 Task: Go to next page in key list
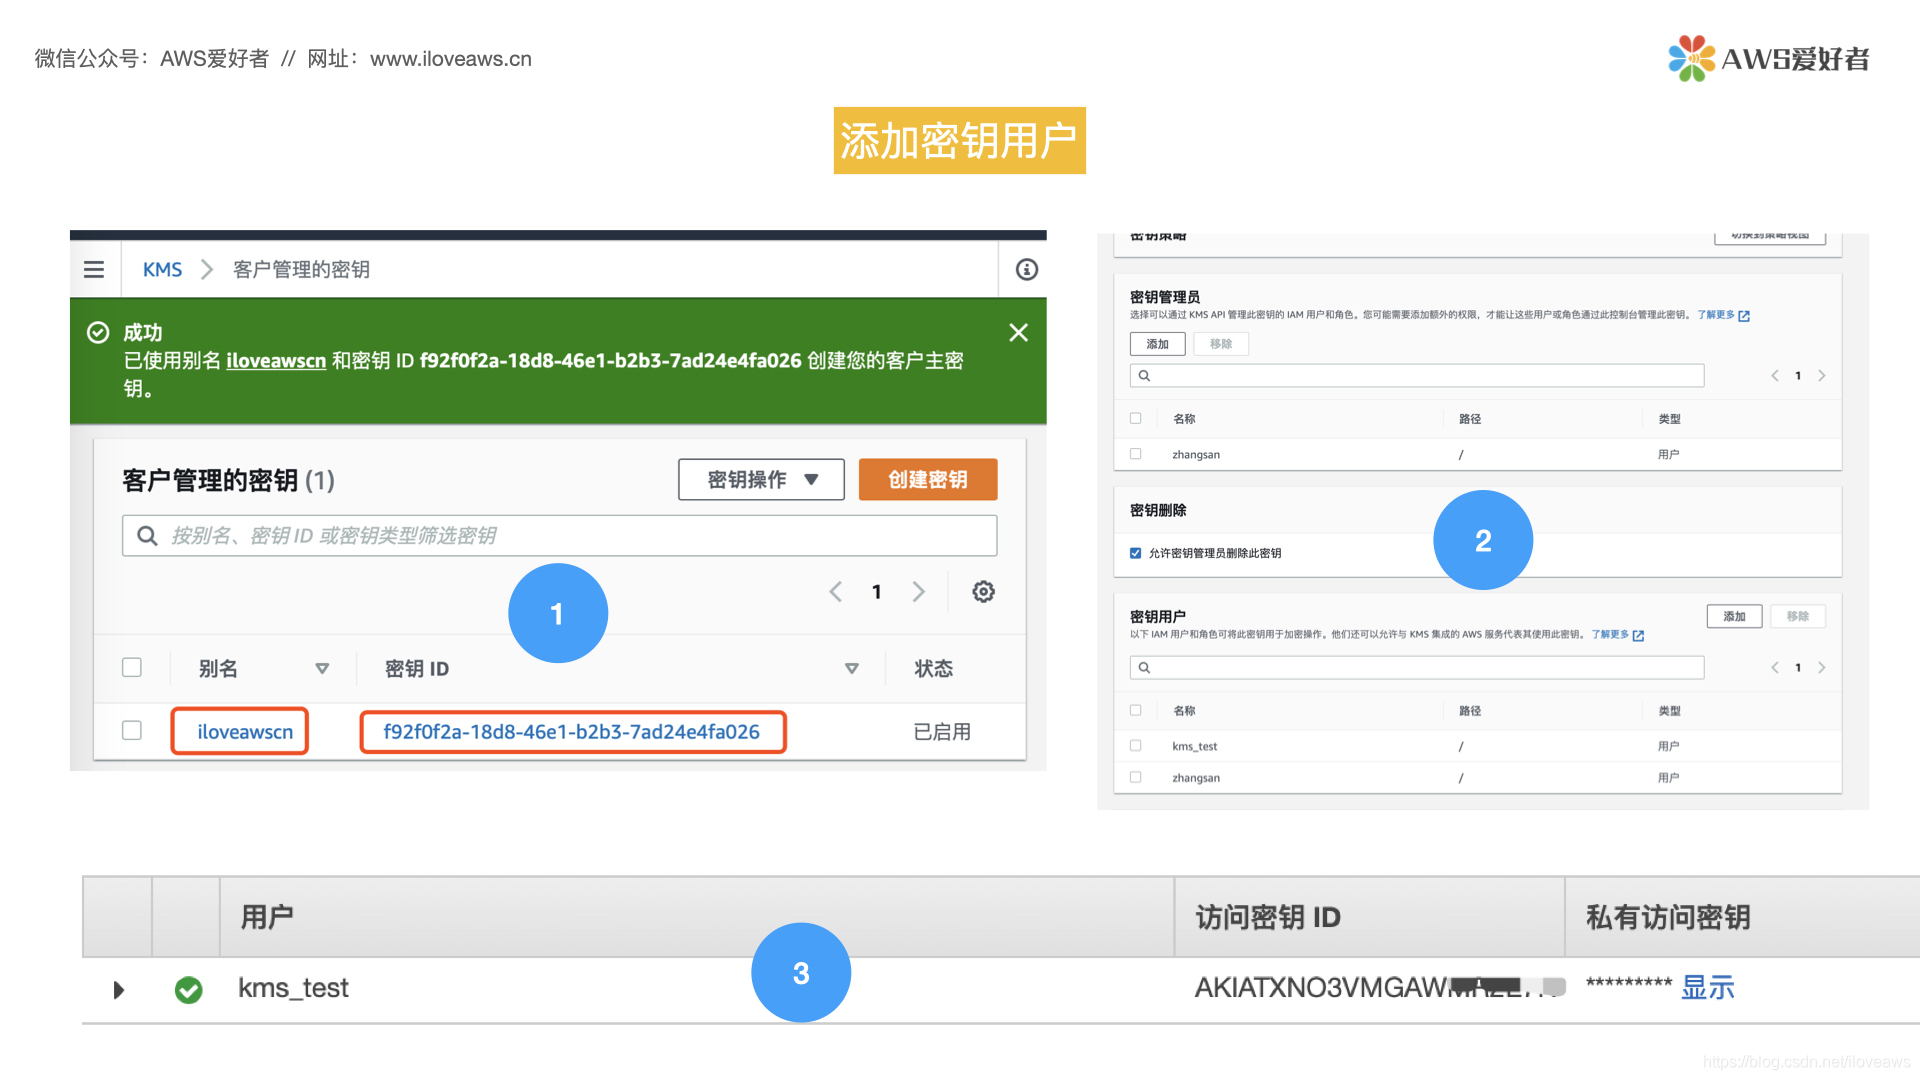(x=918, y=592)
